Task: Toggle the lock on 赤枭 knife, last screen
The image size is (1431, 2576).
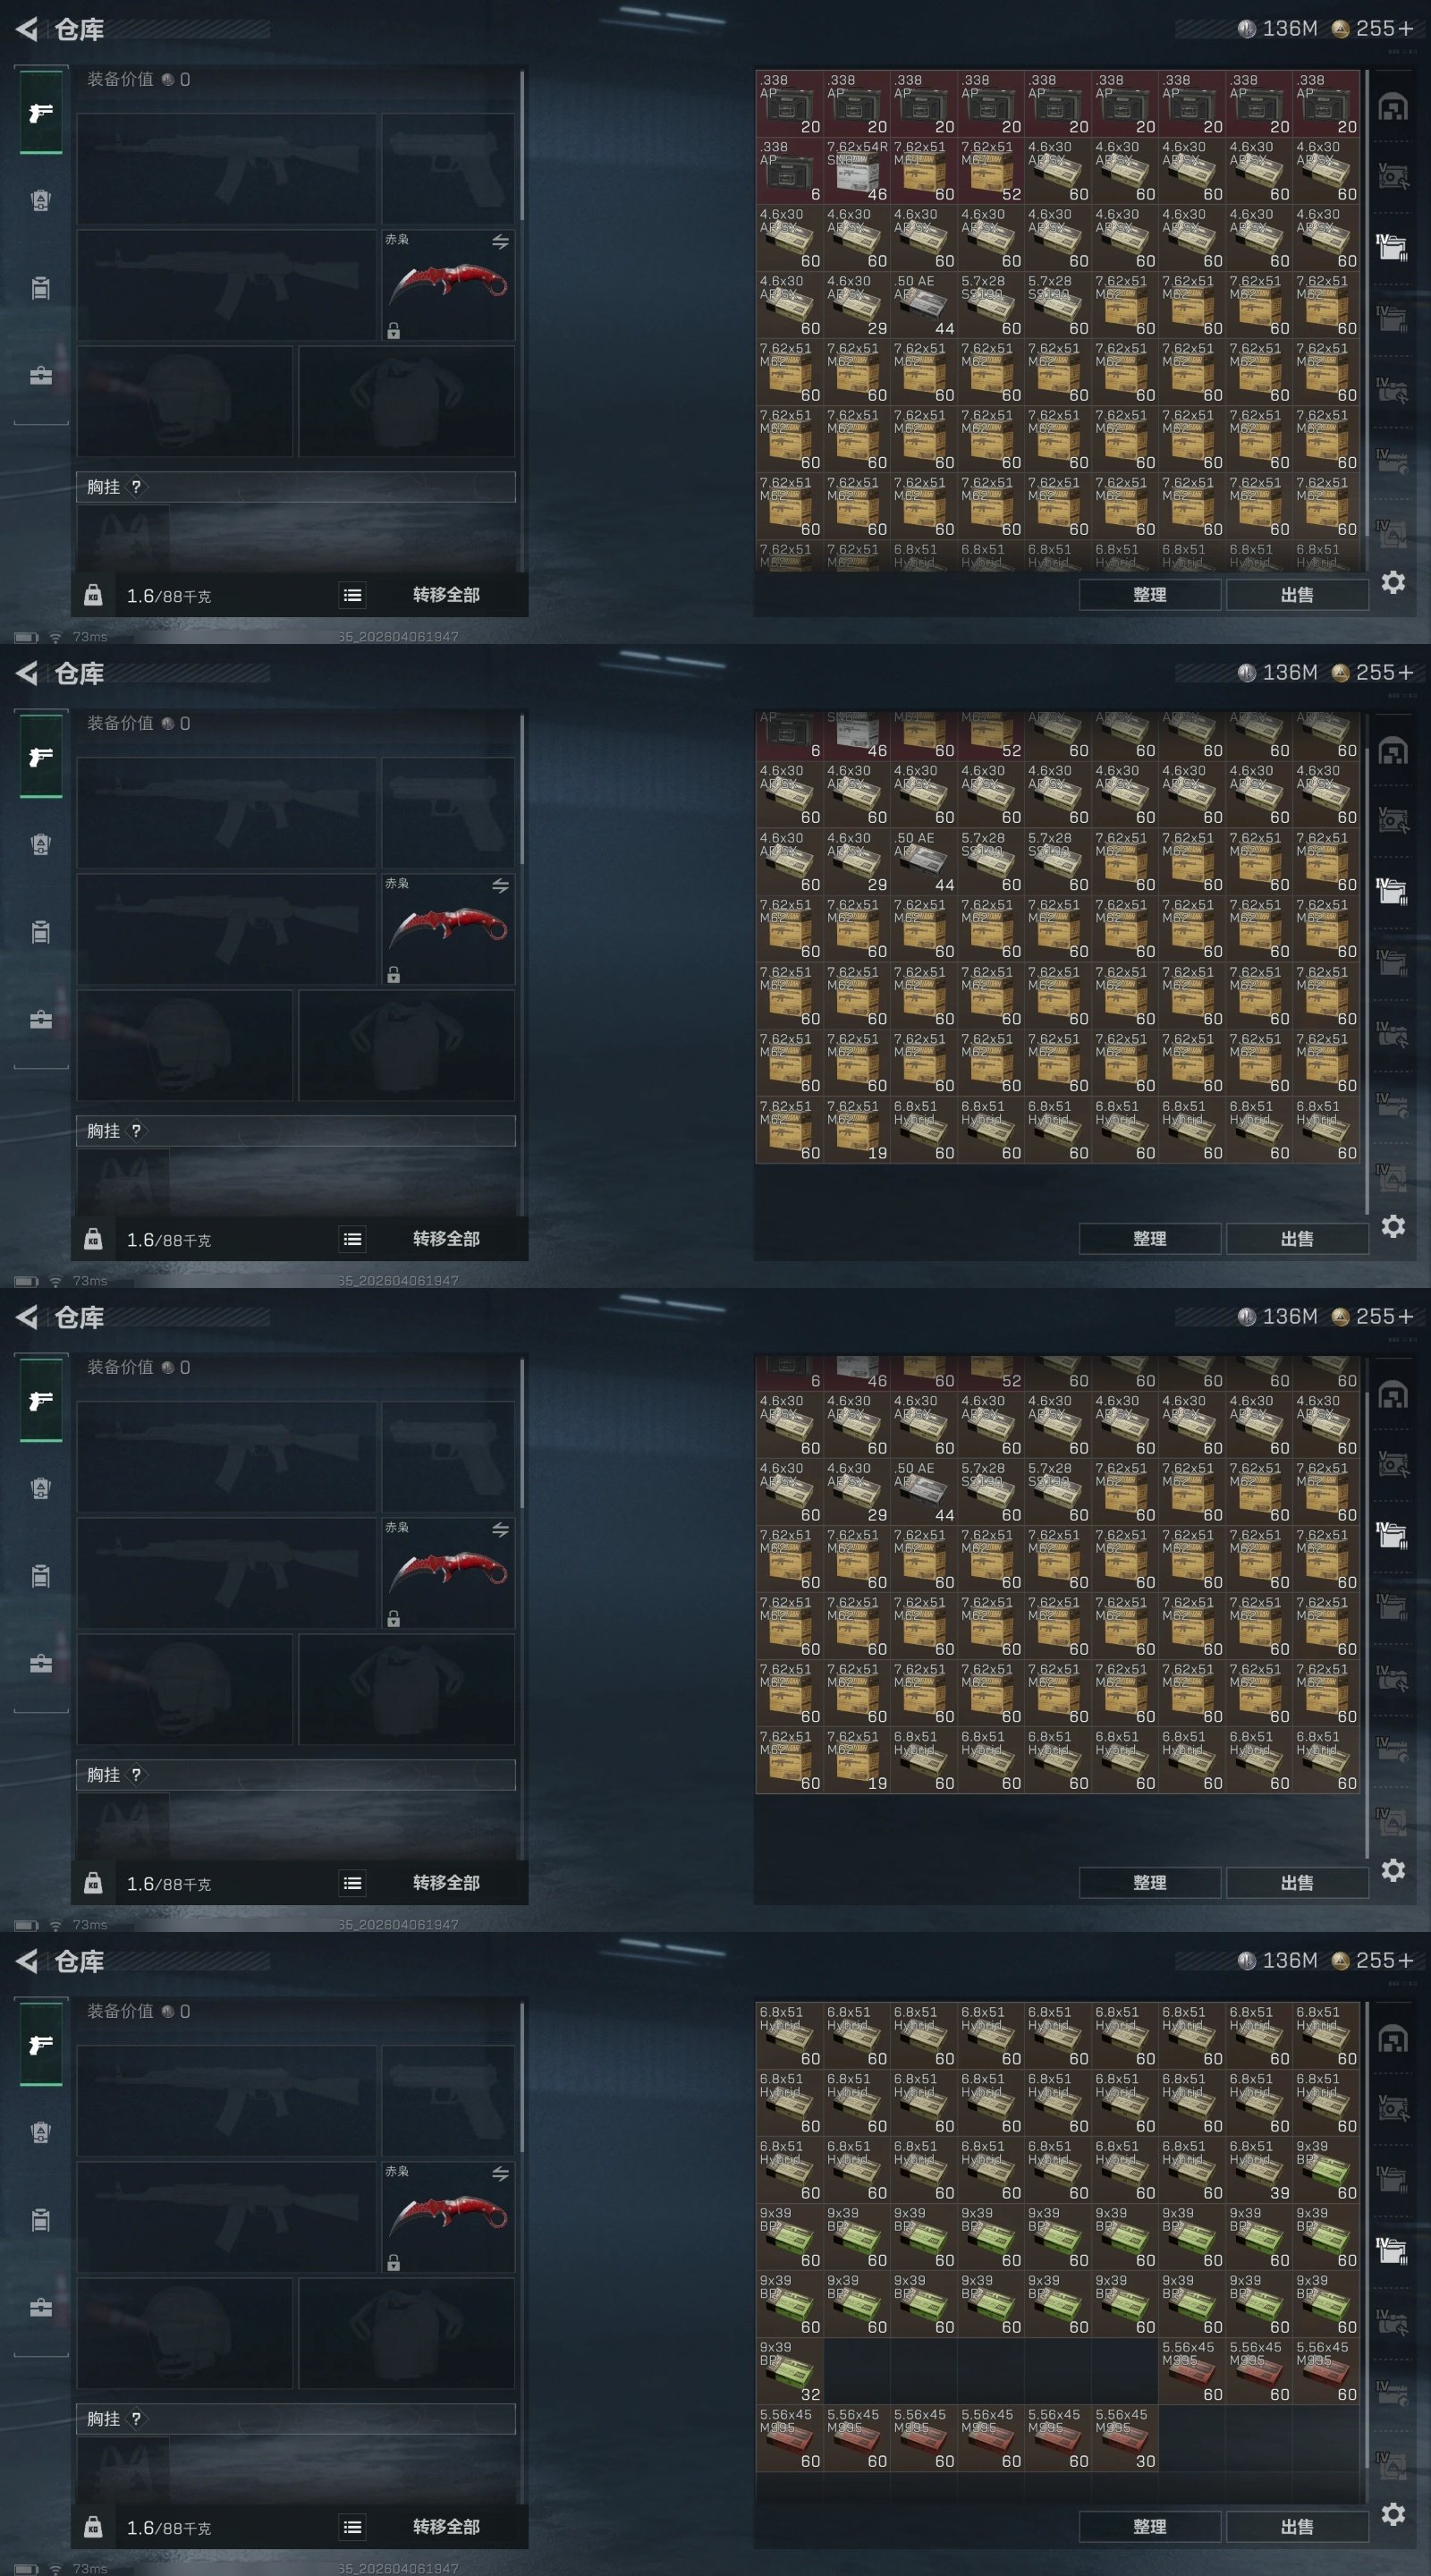Action: (393, 2262)
